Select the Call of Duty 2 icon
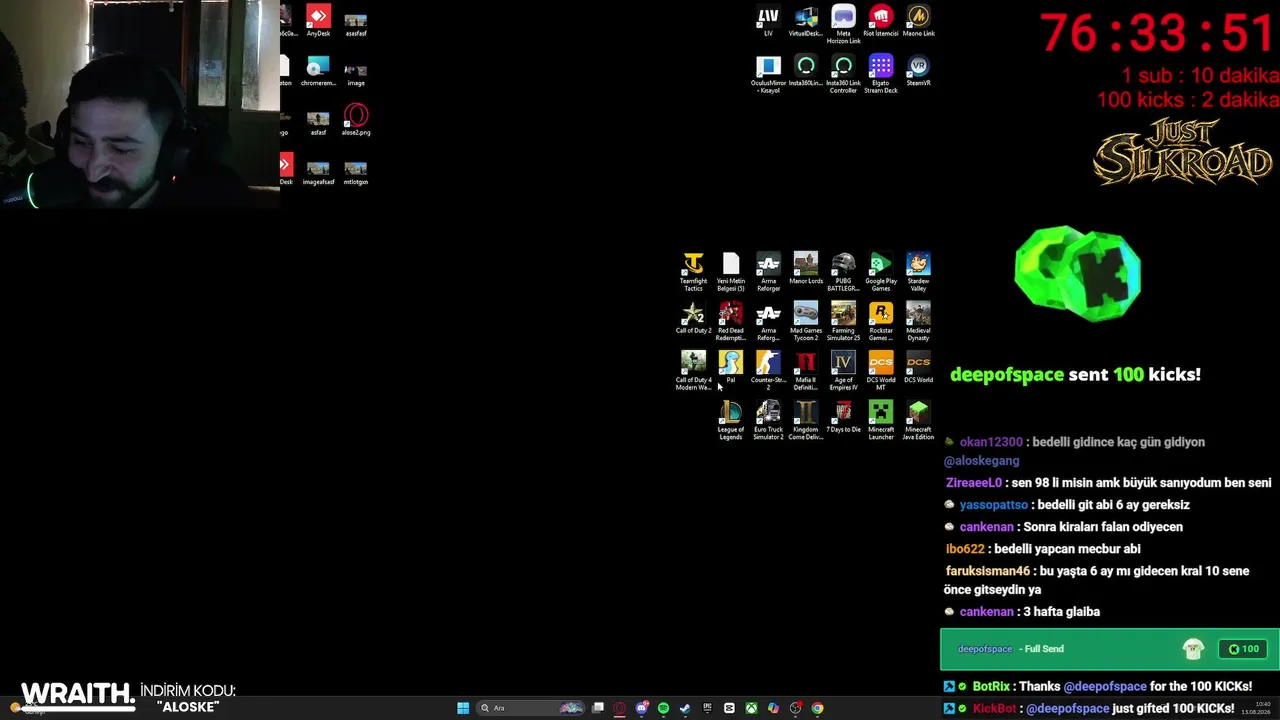This screenshot has height=720, width=1280. pos(693,318)
